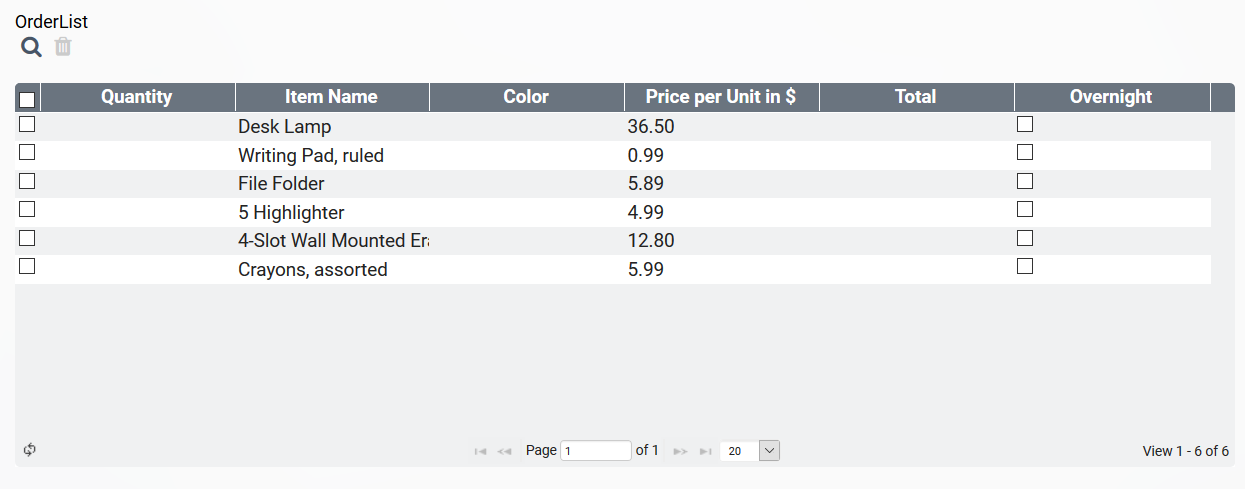Open the rows-per-page dropdown

coord(769,451)
